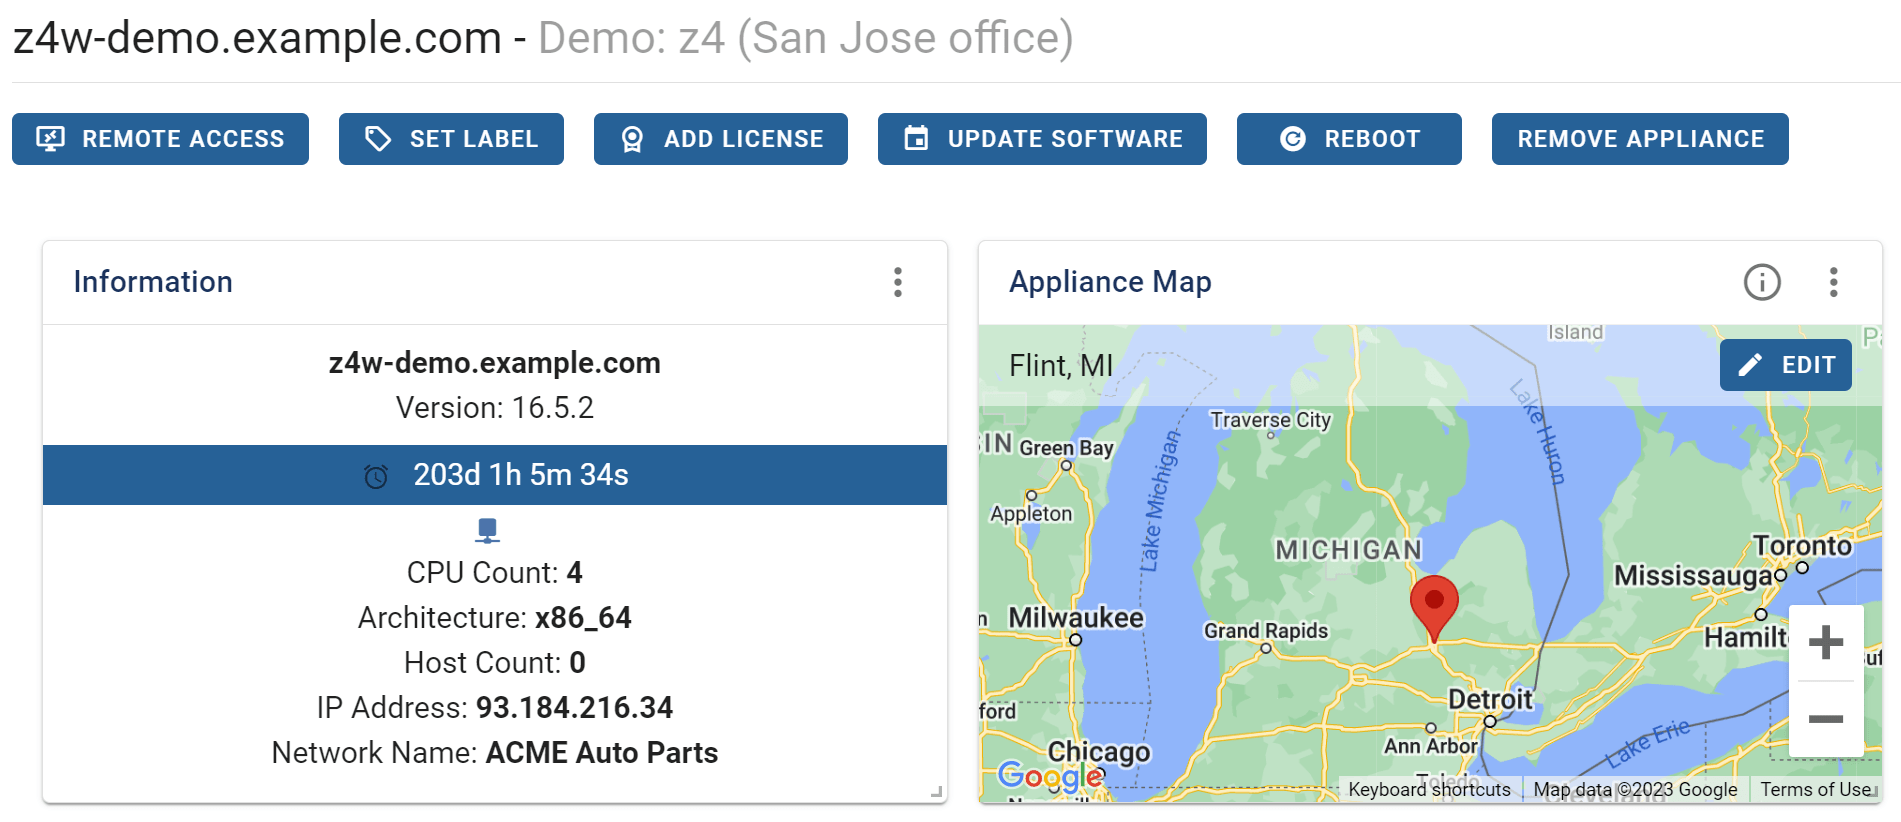This screenshot has height=822, width=1901.
Task: Click the Information card title
Action: (x=153, y=282)
